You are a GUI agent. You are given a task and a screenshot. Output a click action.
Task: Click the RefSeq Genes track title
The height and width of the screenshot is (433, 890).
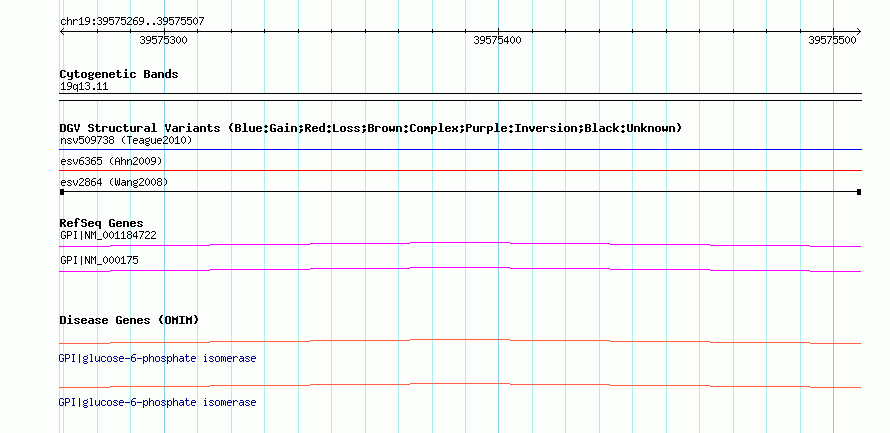pyautogui.click(x=102, y=224)
